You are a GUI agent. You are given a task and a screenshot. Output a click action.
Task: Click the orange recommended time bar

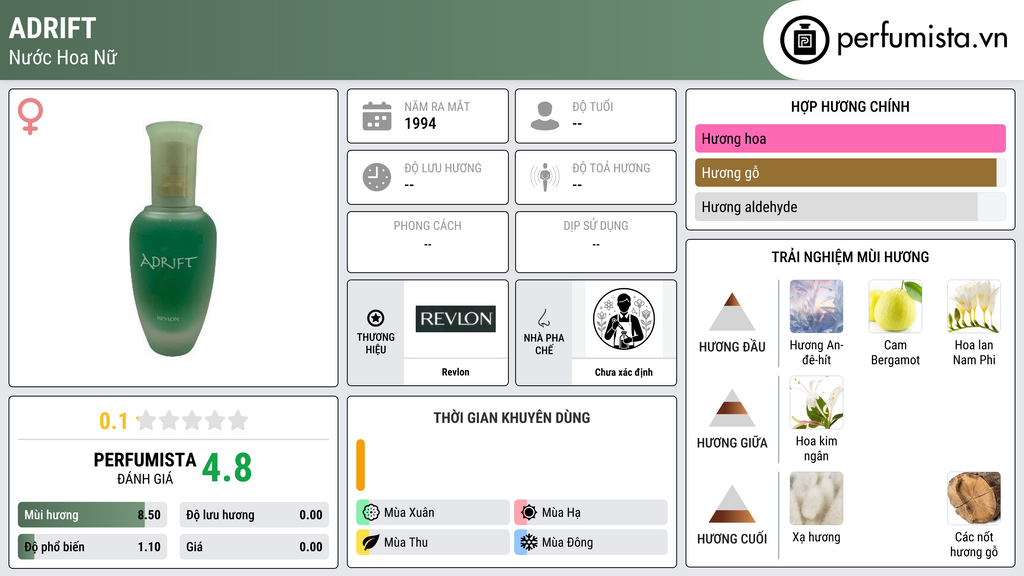(360, 465)
